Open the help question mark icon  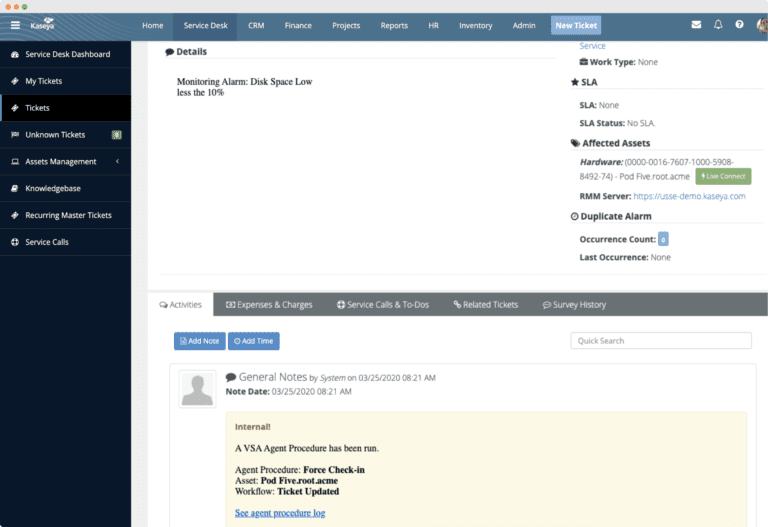point(739,24)
